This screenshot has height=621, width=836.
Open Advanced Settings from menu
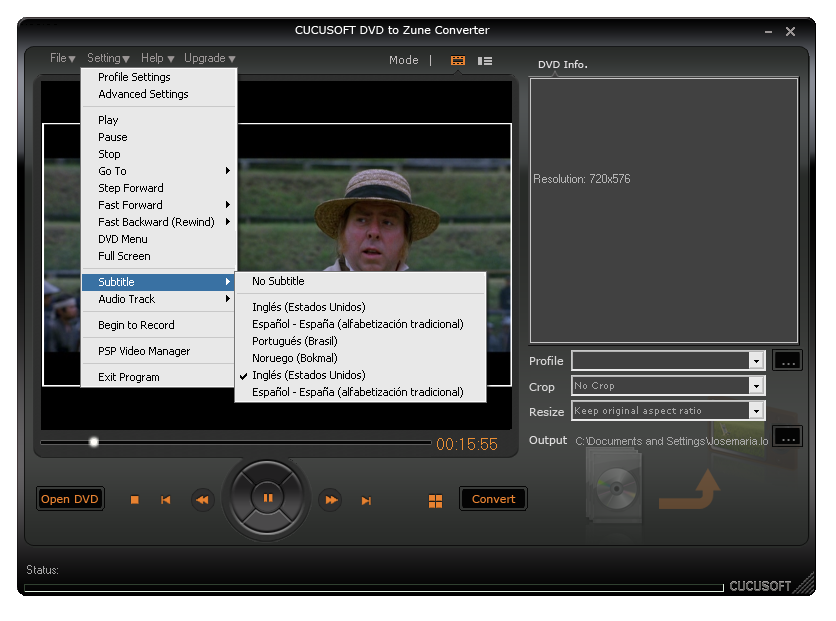tap(159, 94)
